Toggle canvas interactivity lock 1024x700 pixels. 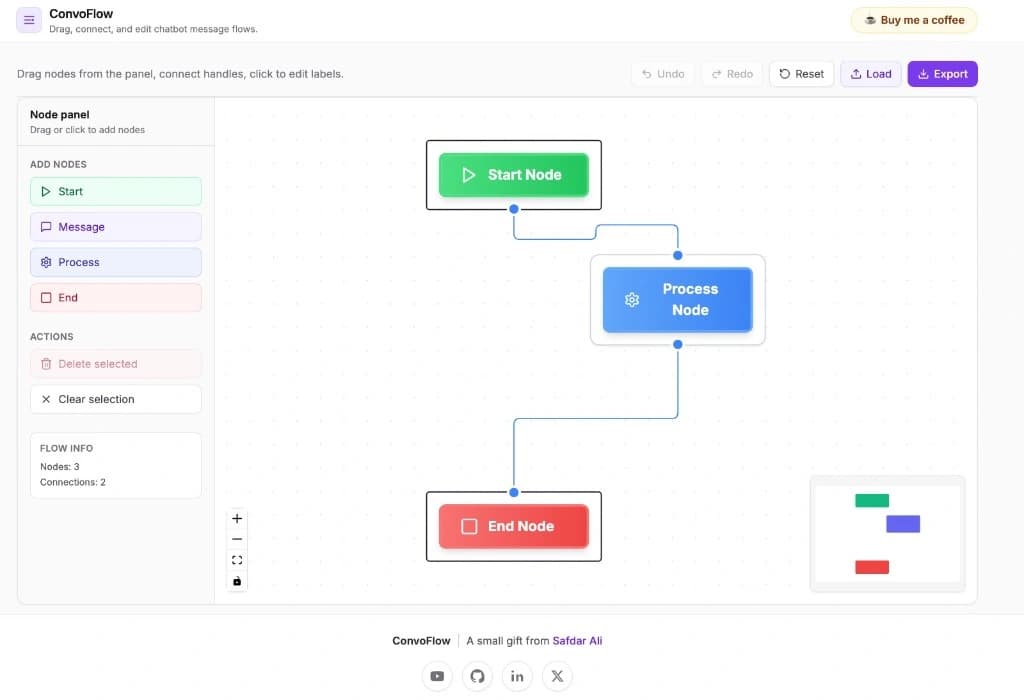point(237,581)
